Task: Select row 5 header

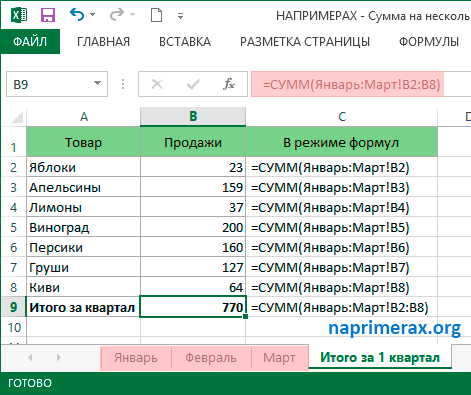Action: tap(14, 227)
